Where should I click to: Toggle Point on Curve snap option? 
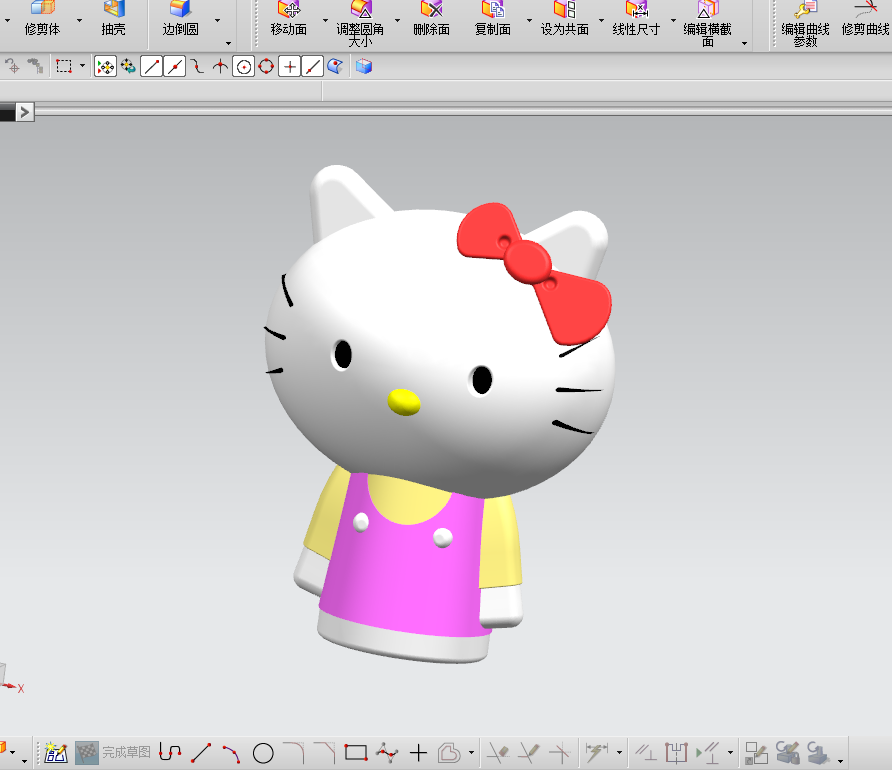[312, 67]
